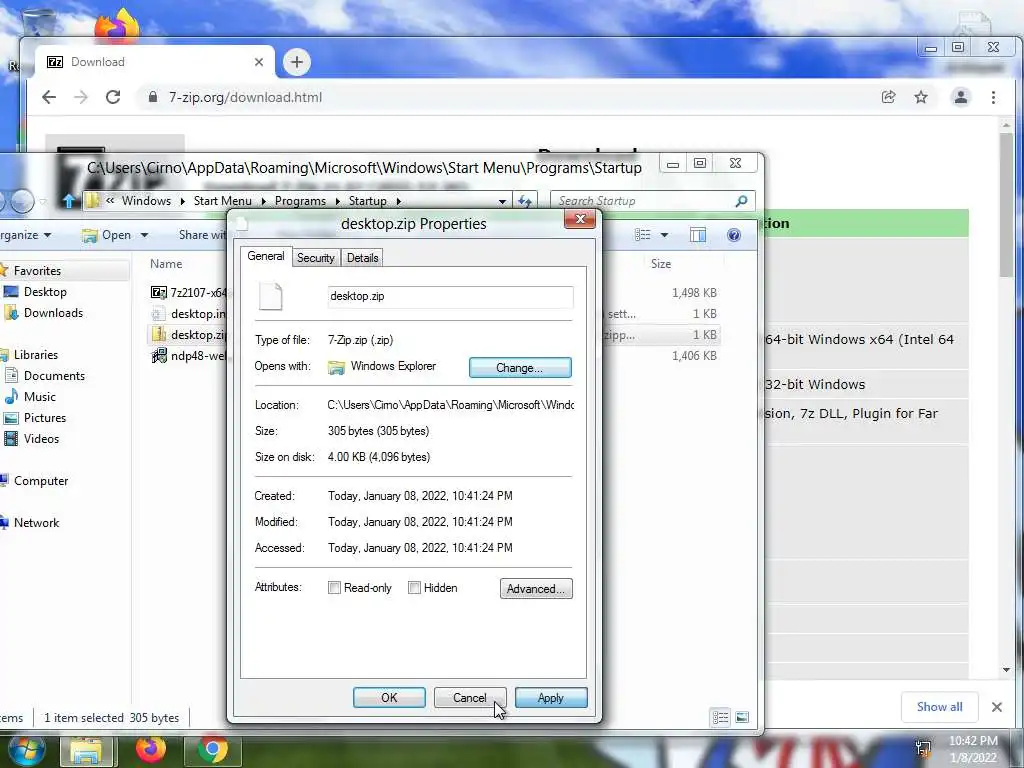Click Start Menu breadcrumb segment
This screenshot has width=1024, height=768.
pyautogui.click(x=223, y=201)
